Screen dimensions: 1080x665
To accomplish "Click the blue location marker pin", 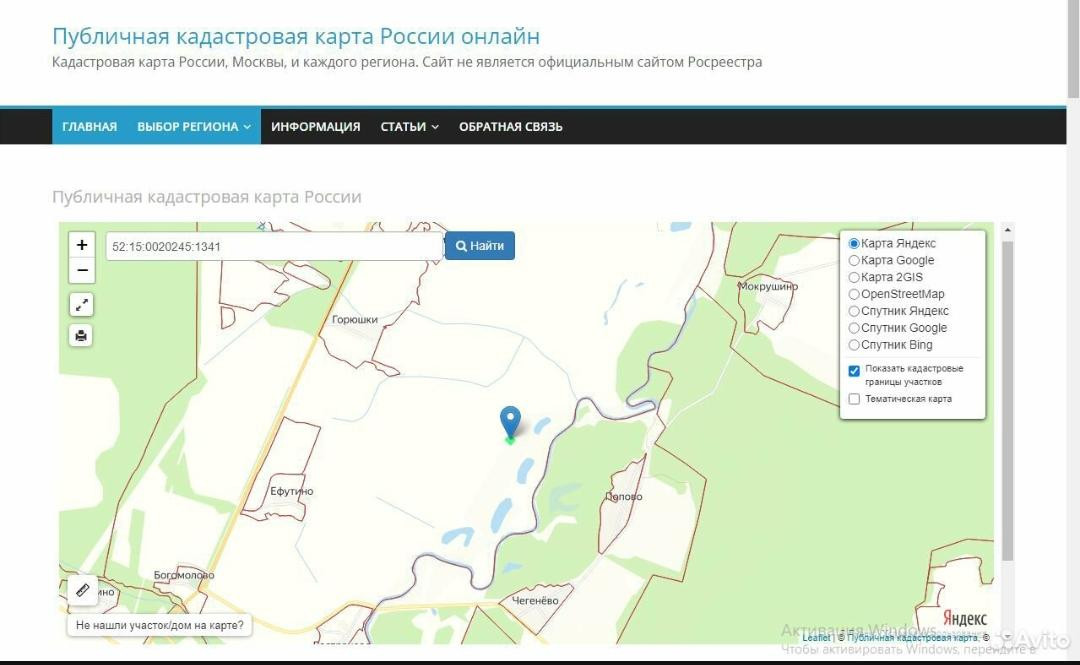I will (510, 422).
